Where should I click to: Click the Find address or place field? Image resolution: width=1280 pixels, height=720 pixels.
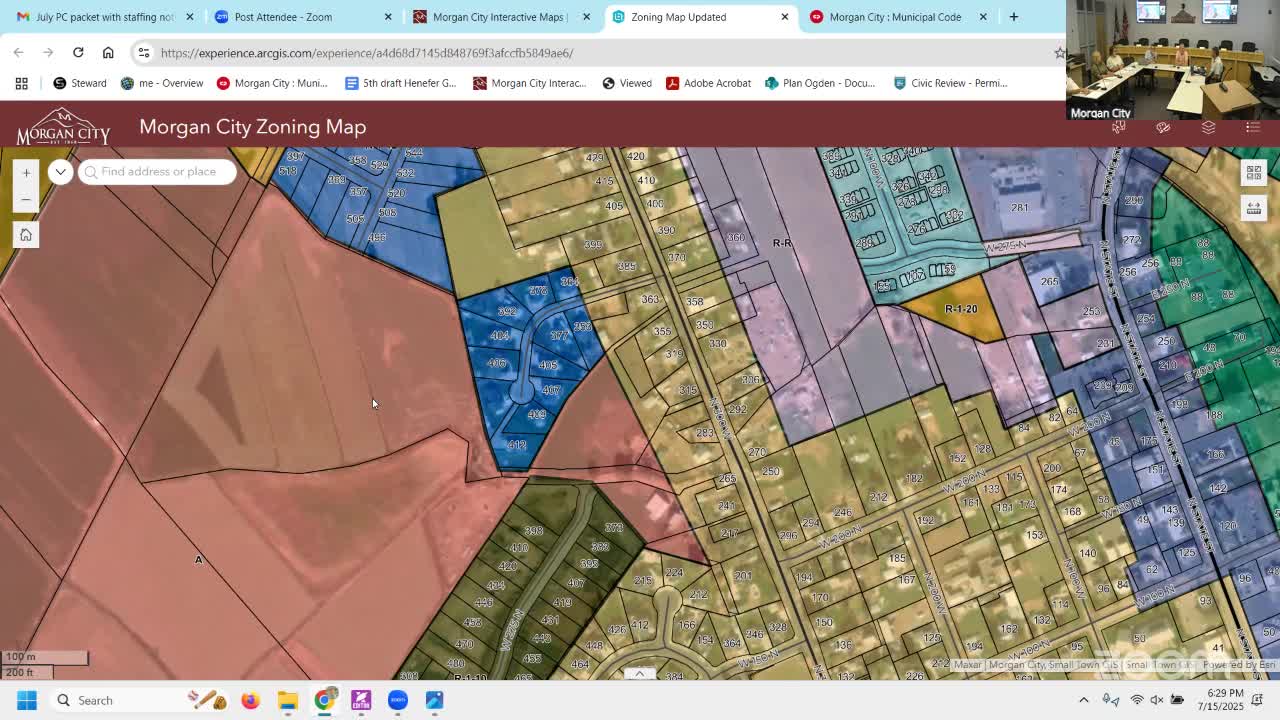pos(158,172)
